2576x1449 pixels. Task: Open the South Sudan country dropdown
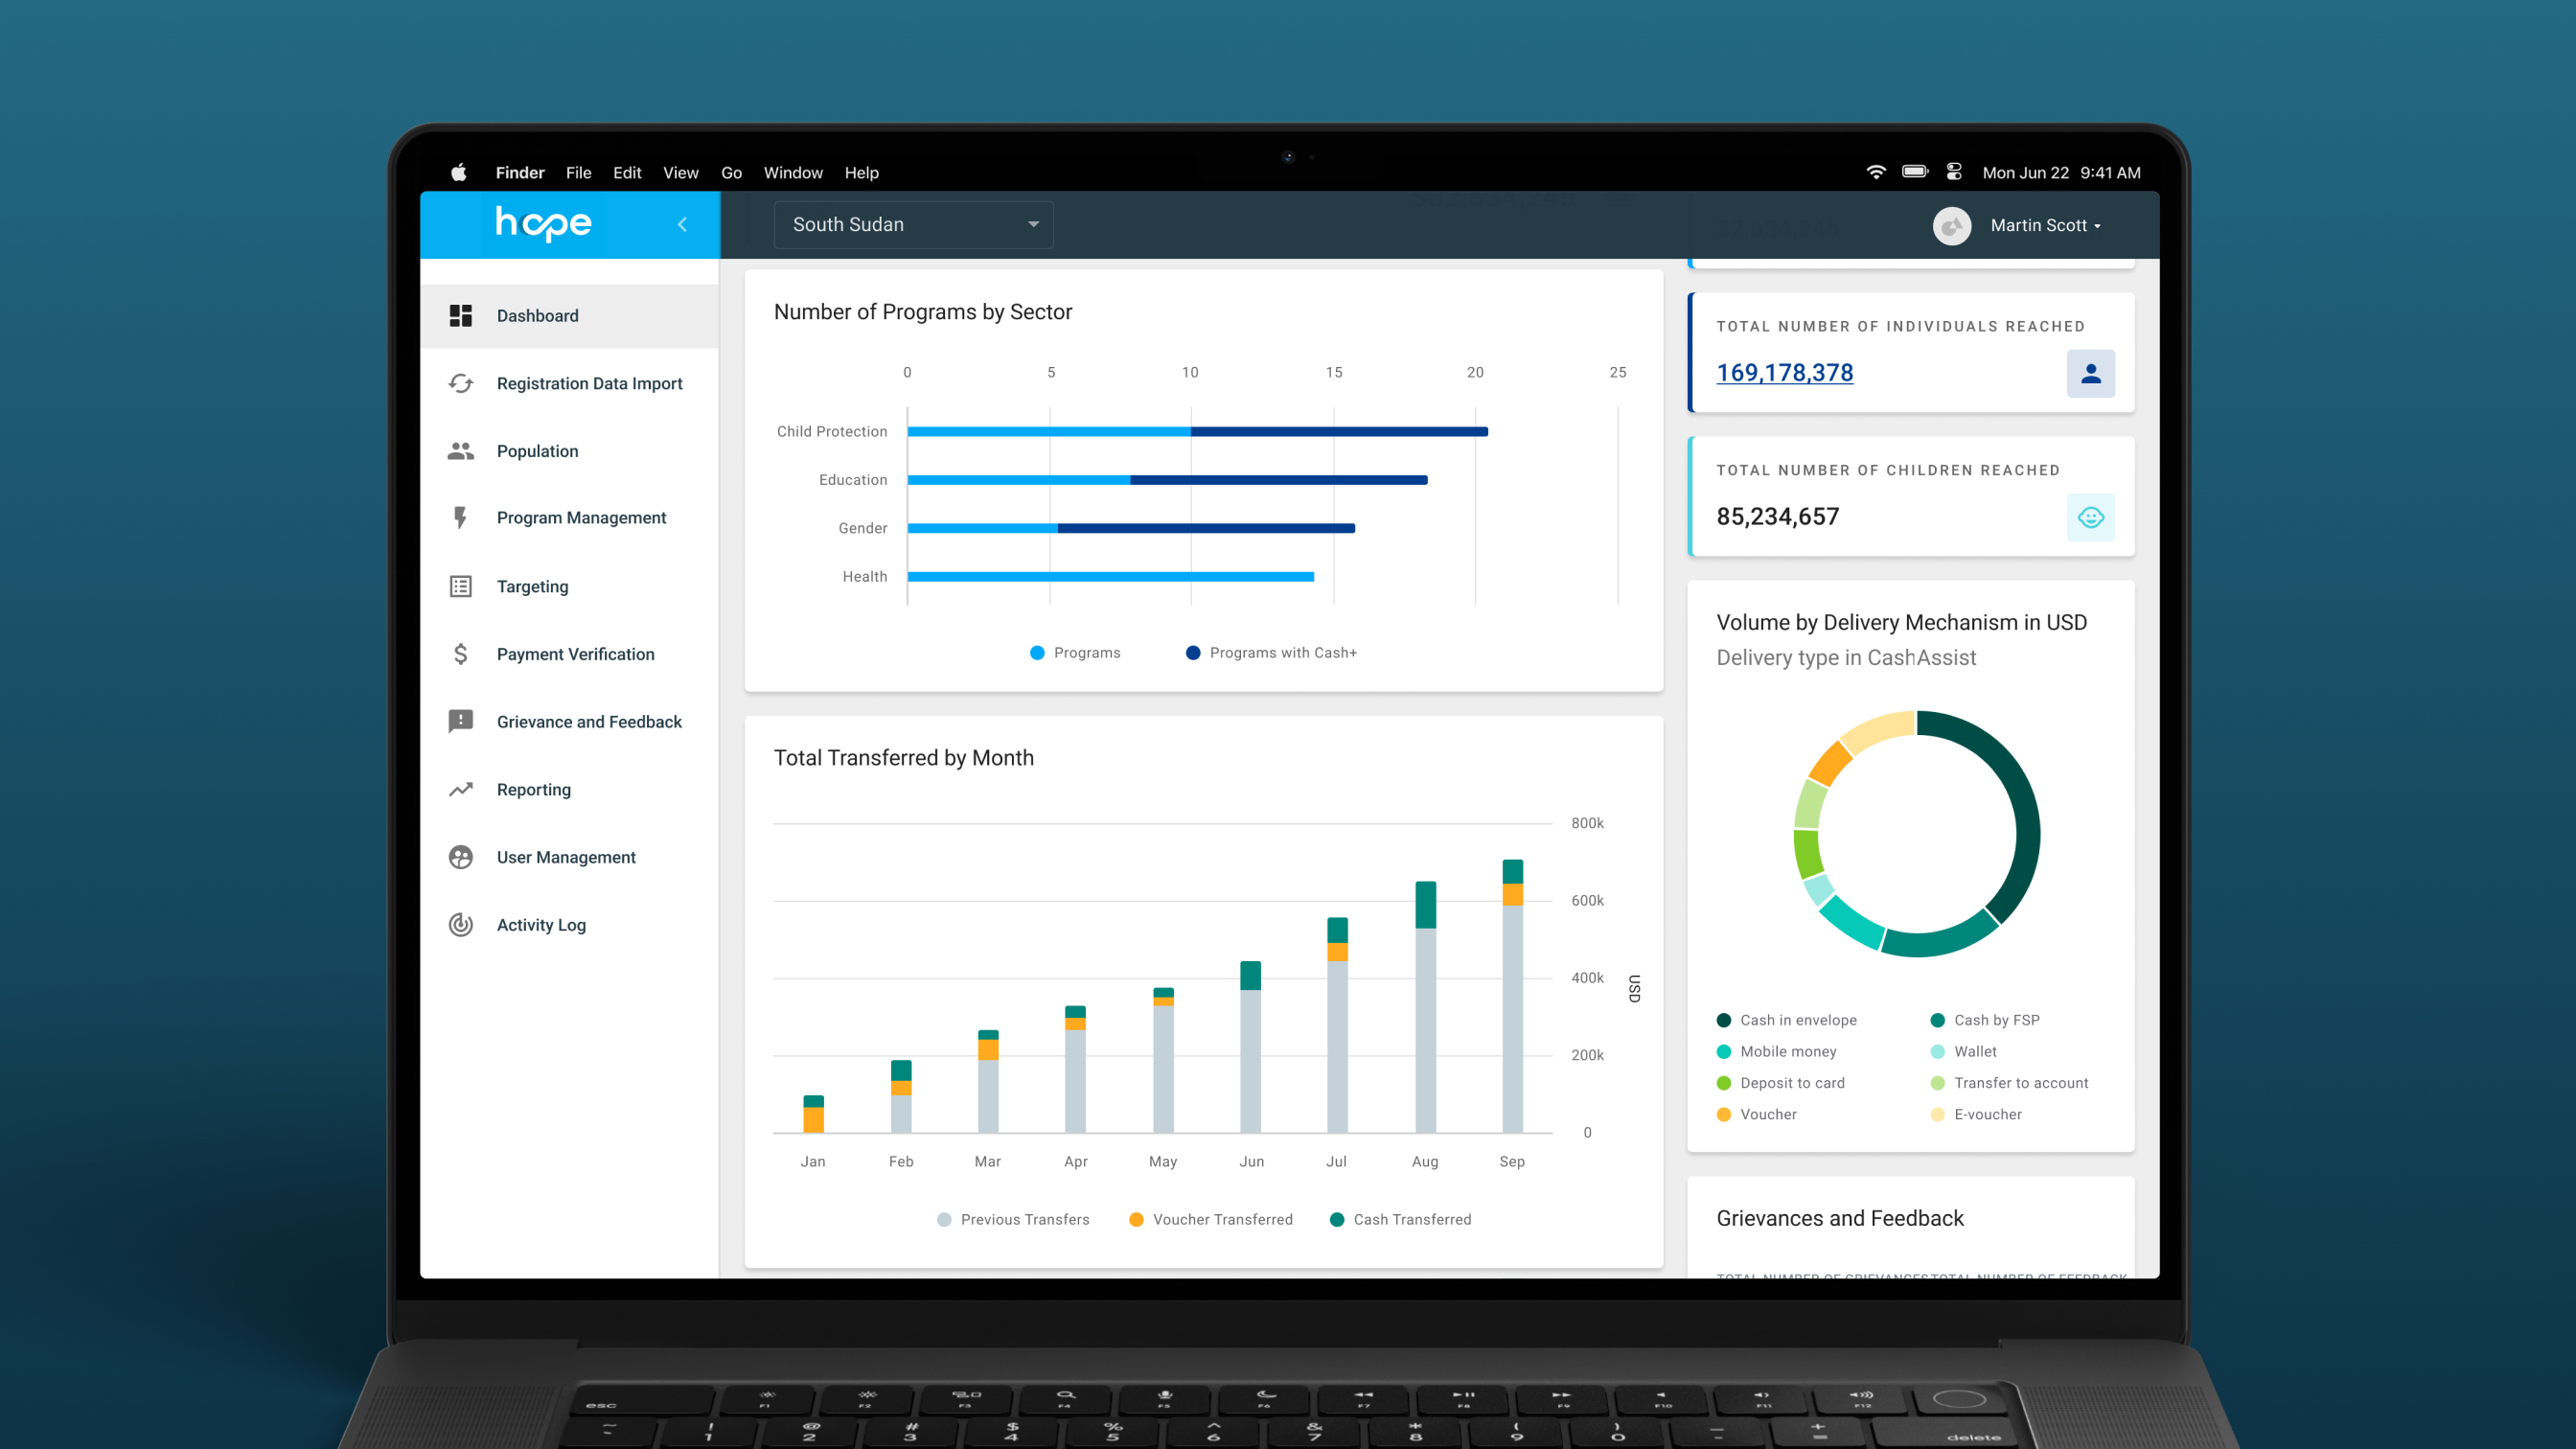[x=913, y=225]
